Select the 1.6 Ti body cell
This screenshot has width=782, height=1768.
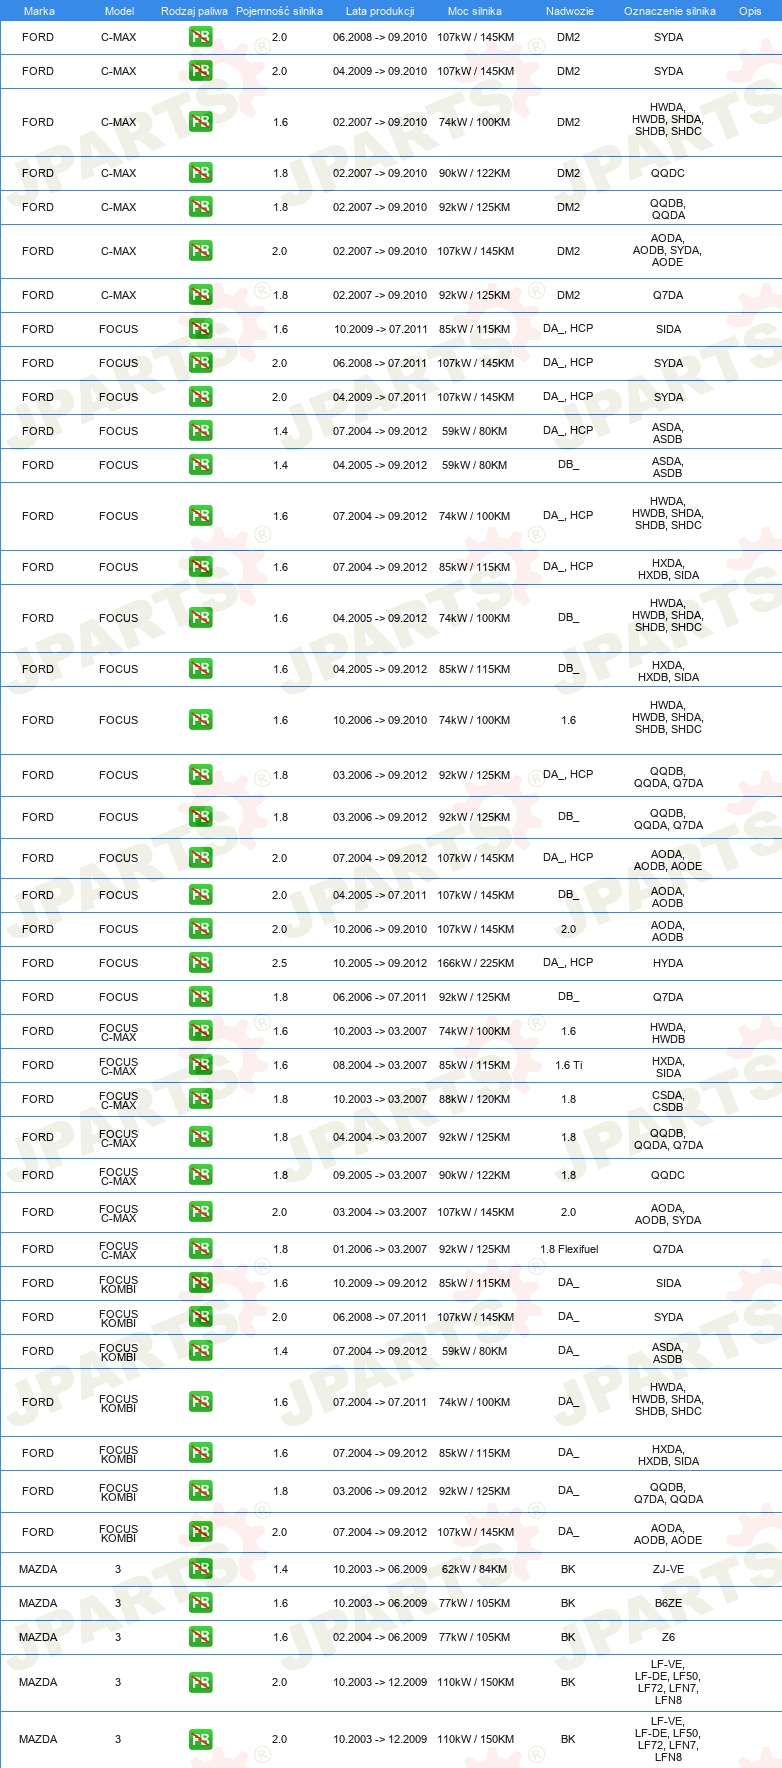point(569,1065)
